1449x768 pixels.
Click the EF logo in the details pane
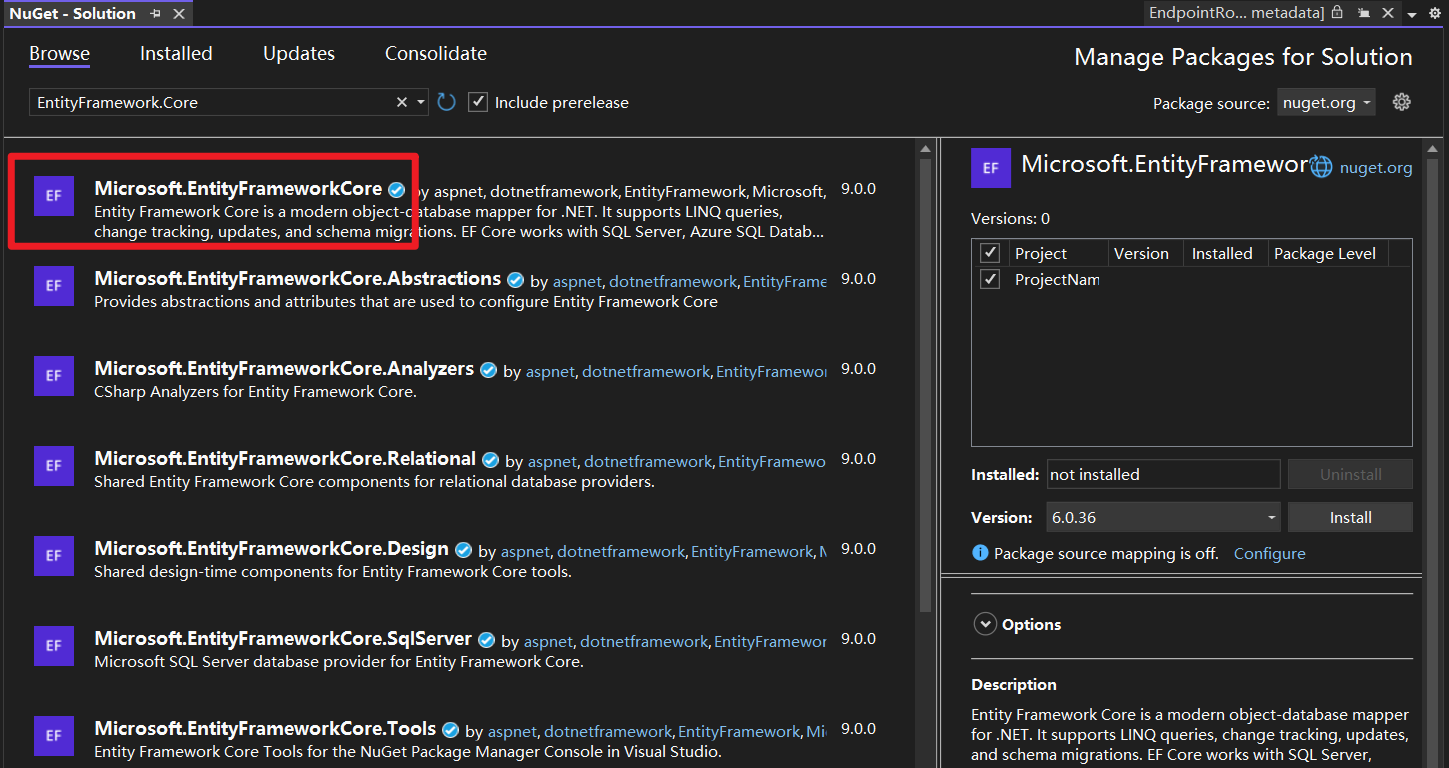point(991,168)
